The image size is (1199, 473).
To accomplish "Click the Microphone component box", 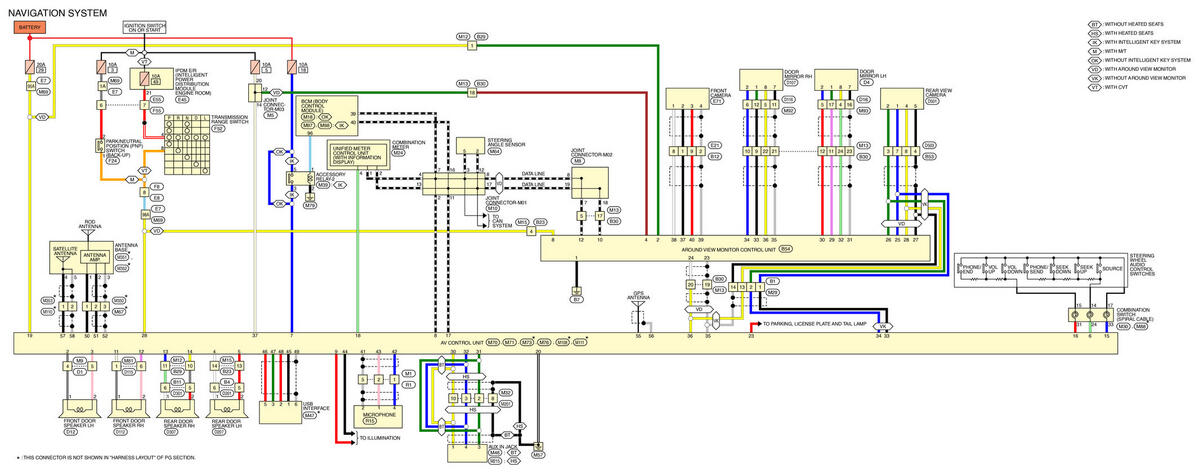I will click(379, 418).
